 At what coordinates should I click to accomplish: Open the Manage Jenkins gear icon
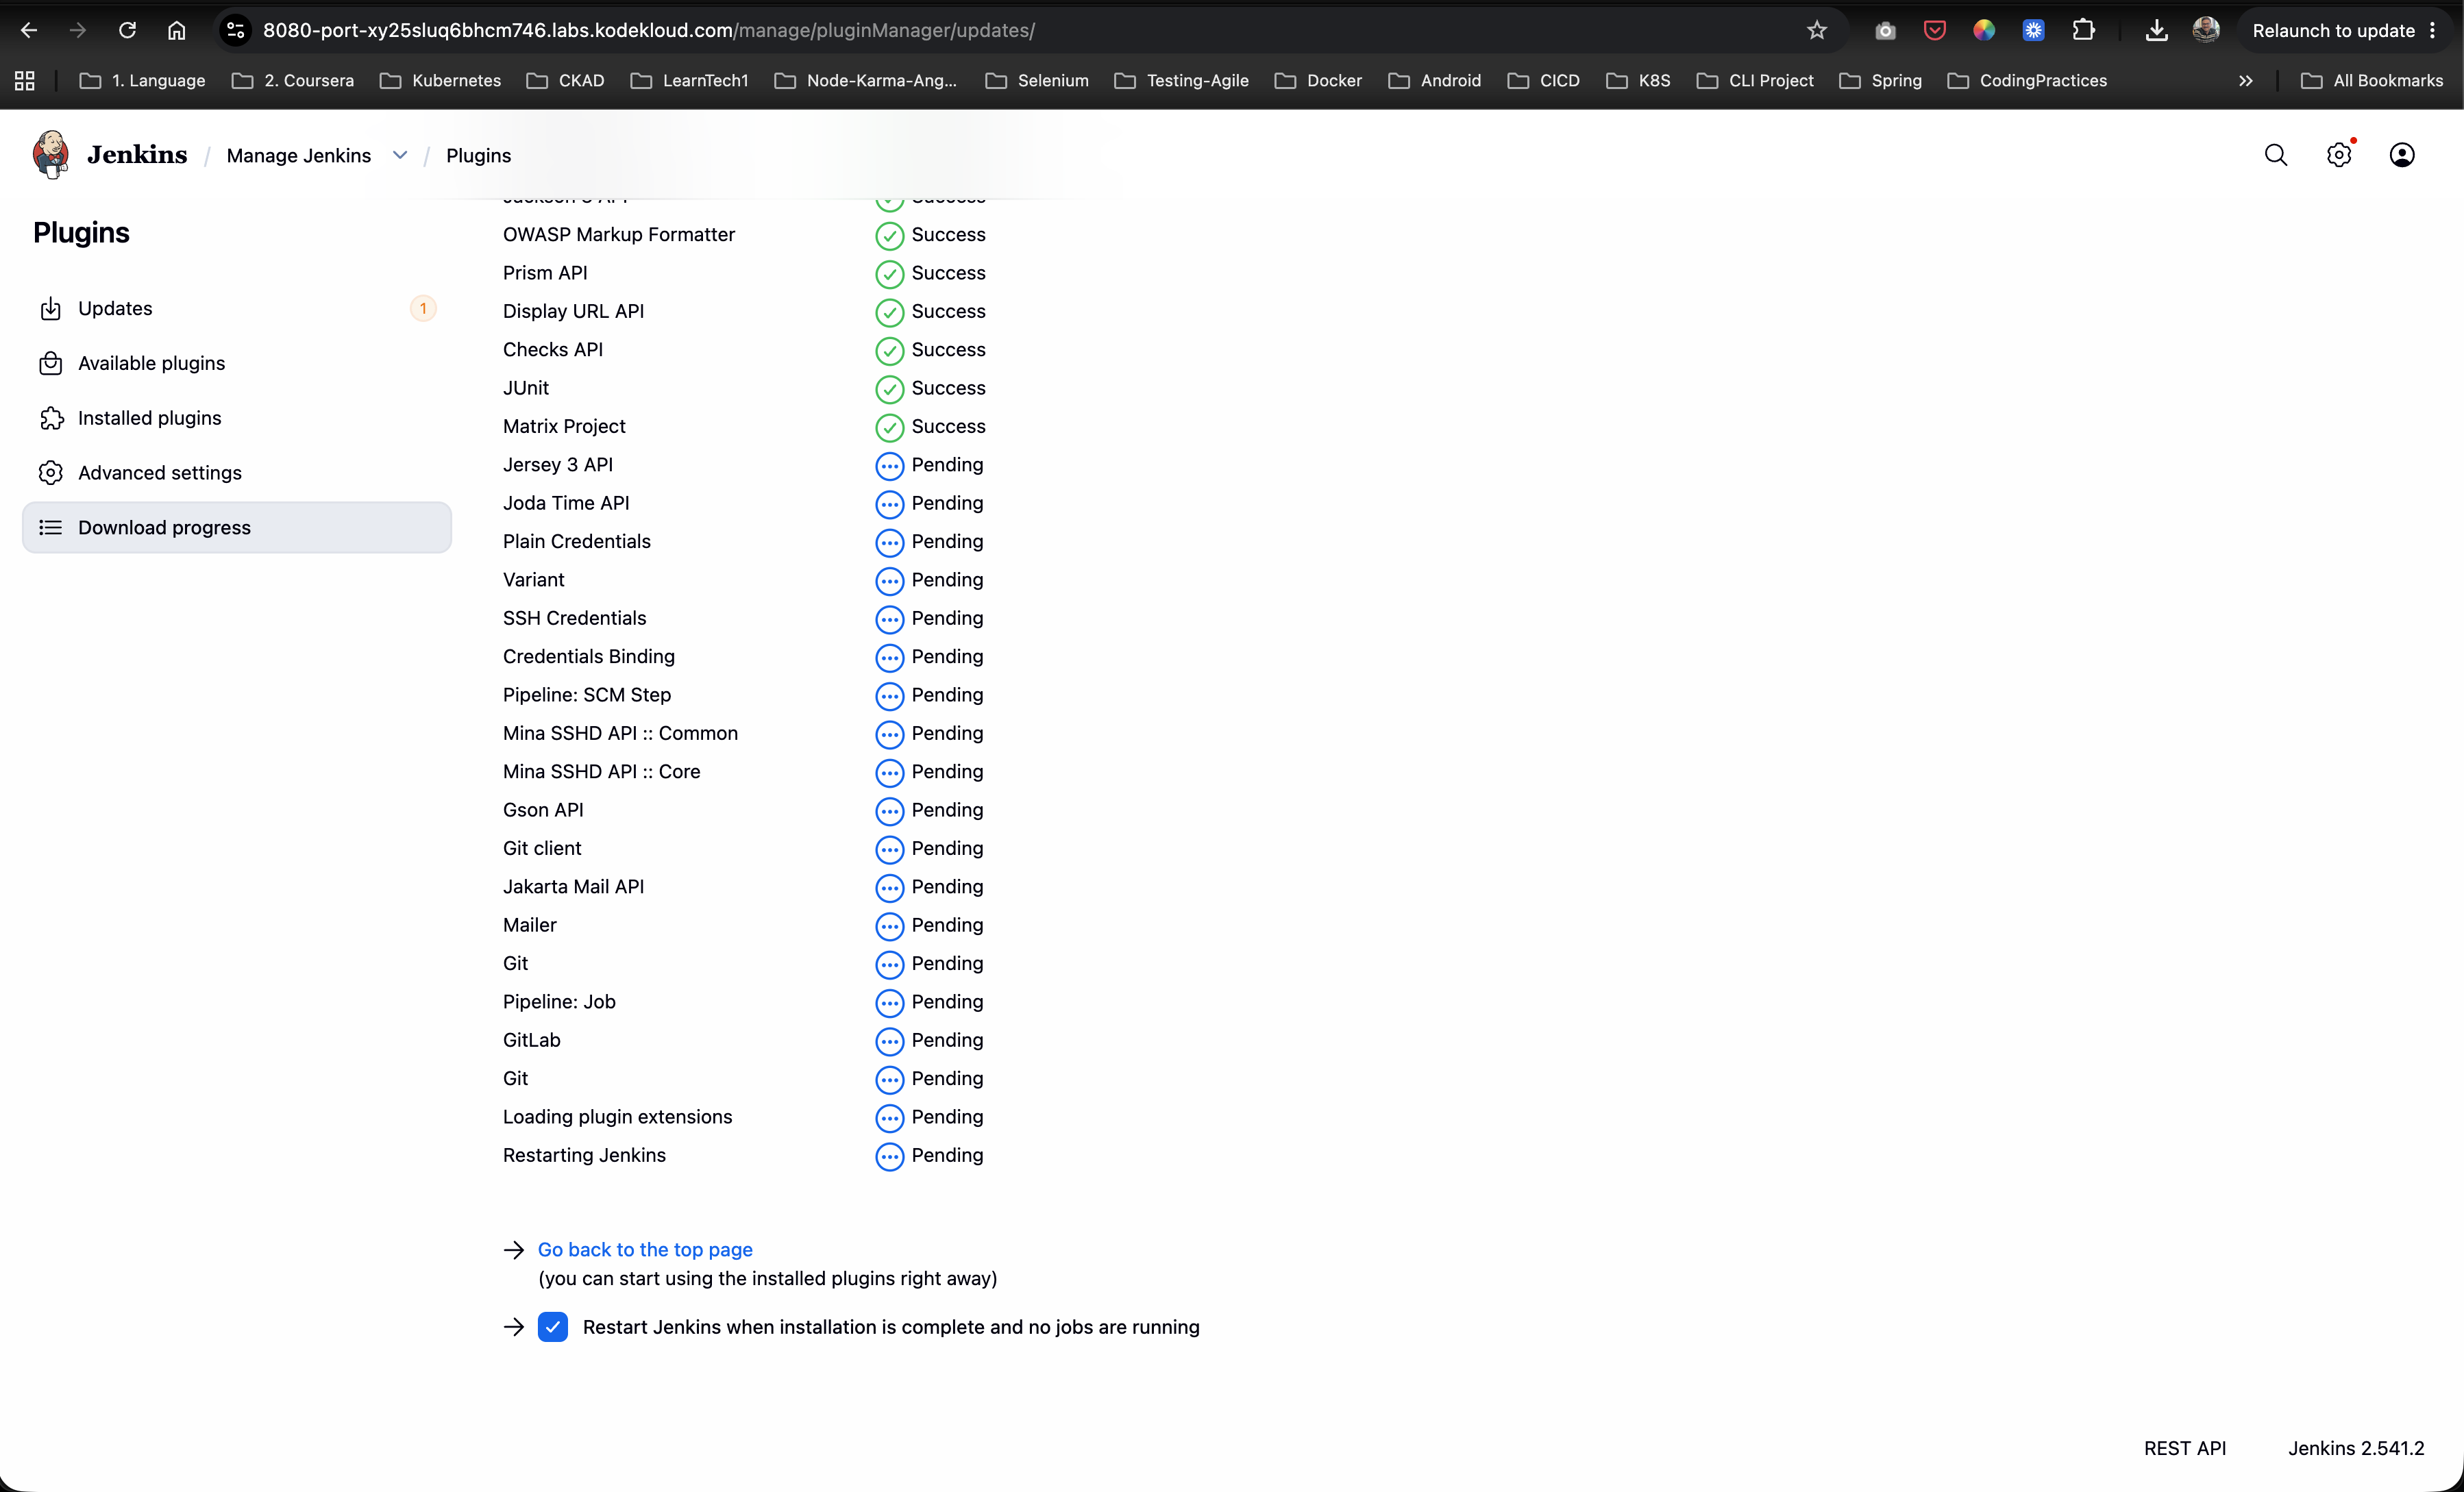(x=2339, y=155)
